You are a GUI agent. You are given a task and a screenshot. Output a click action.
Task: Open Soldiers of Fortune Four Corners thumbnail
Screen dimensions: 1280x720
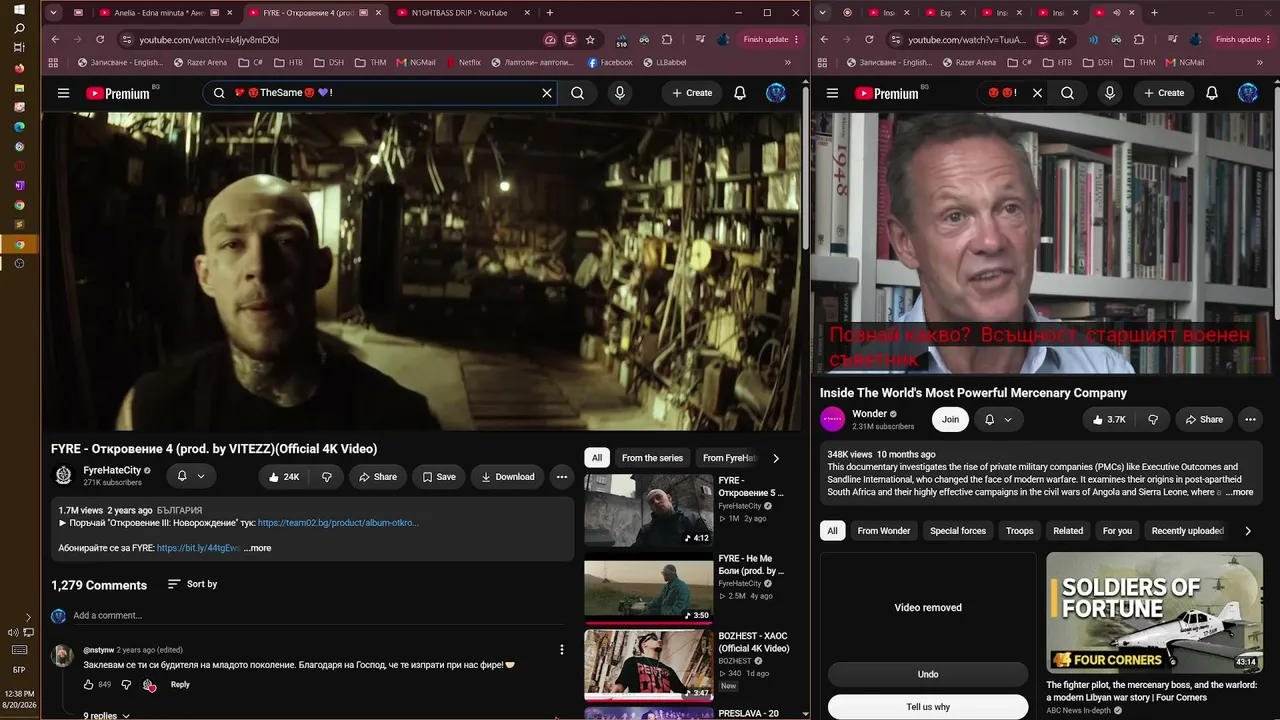(x=1154, y=612)
